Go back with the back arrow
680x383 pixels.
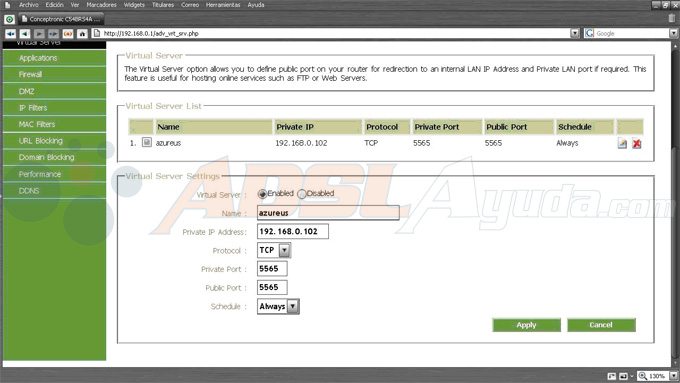[25, 33]
